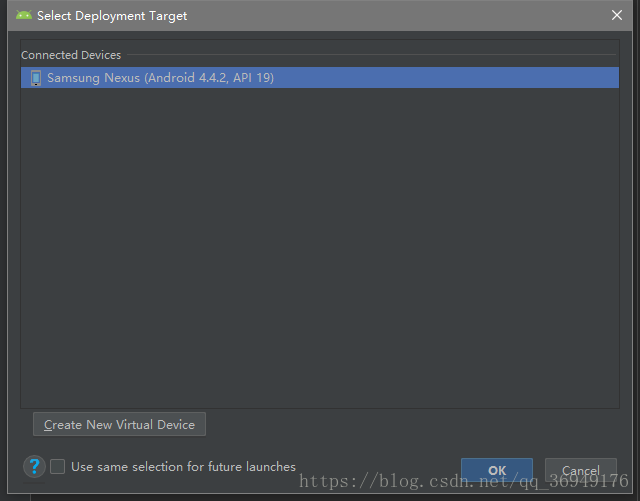Screen dimensions: 640x501
Task: Click the 'Connected Devices' section heading
Action: [x=71, y=55]
